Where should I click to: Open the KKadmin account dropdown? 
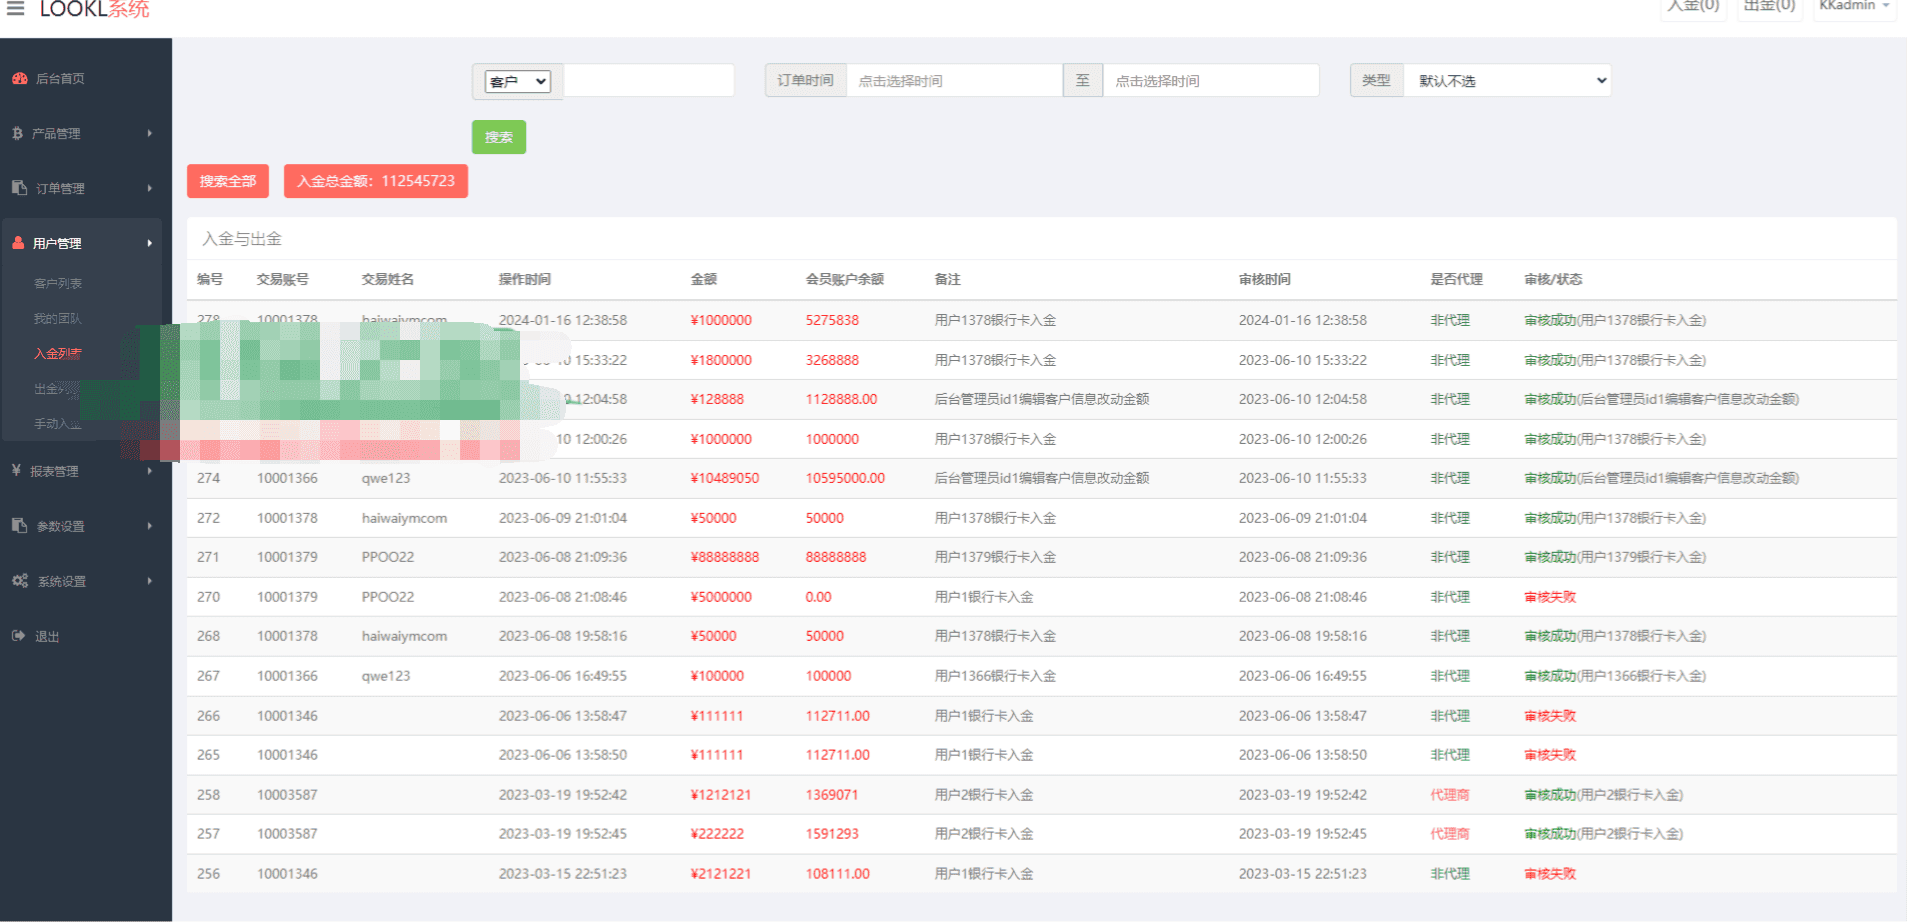(1854, 6)
